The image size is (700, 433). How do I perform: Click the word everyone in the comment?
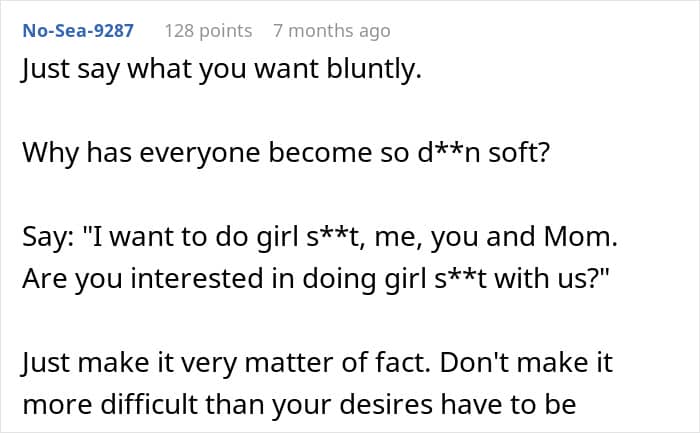pyautogui.click(x=200, y=154)
